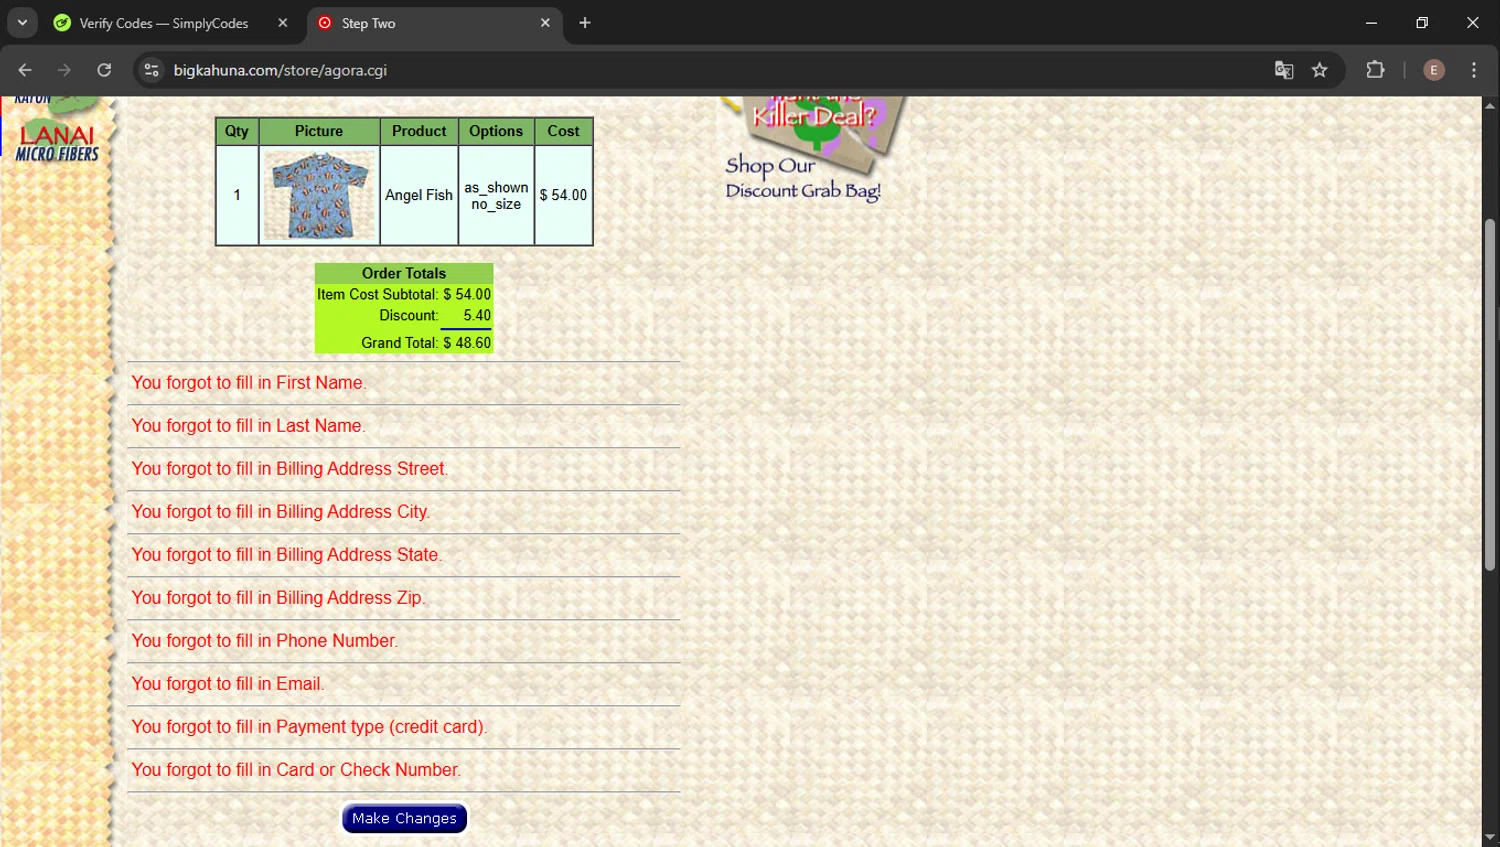Click the 'Billing Address Street' error message
This screenshot has width=1500, height=847.
tap(290, 469)
